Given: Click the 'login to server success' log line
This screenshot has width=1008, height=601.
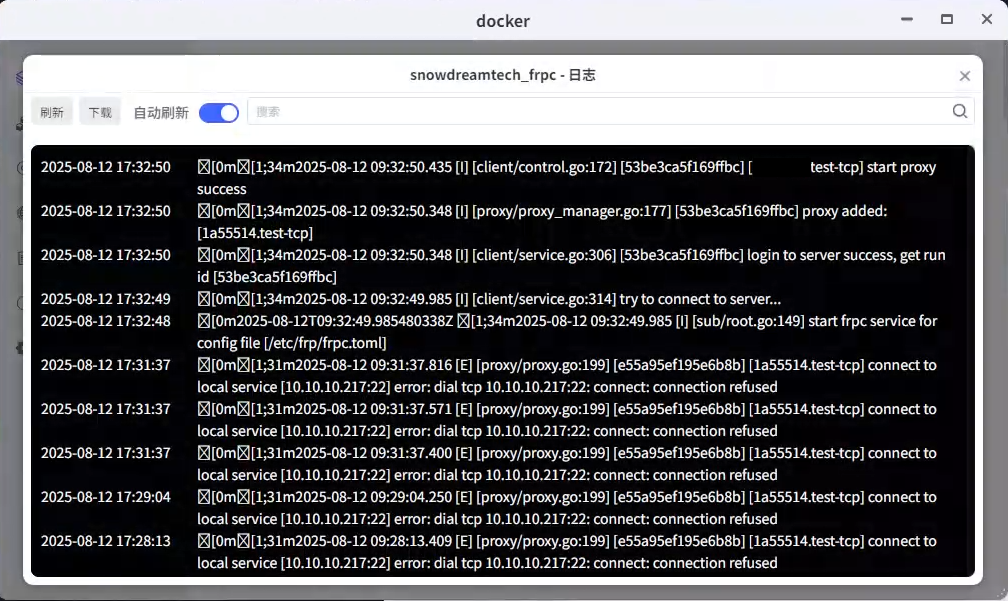Looking at the screenshot, I should [566, 265].
